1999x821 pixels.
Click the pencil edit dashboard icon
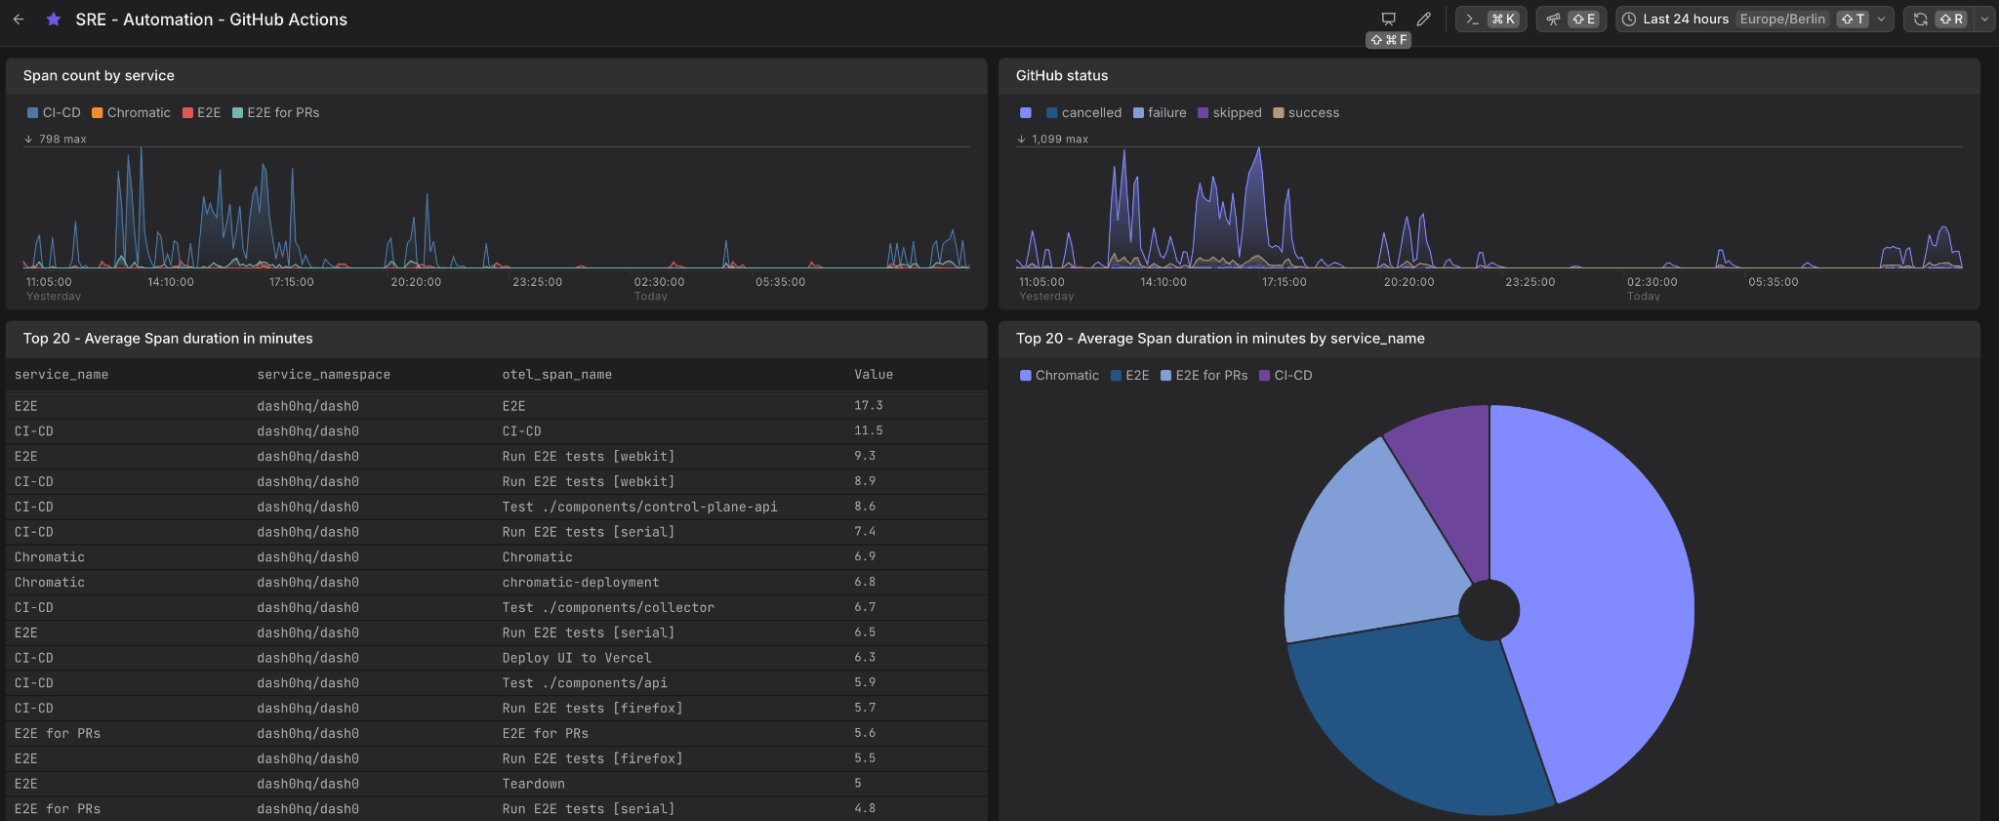(x=1424, y=19)
